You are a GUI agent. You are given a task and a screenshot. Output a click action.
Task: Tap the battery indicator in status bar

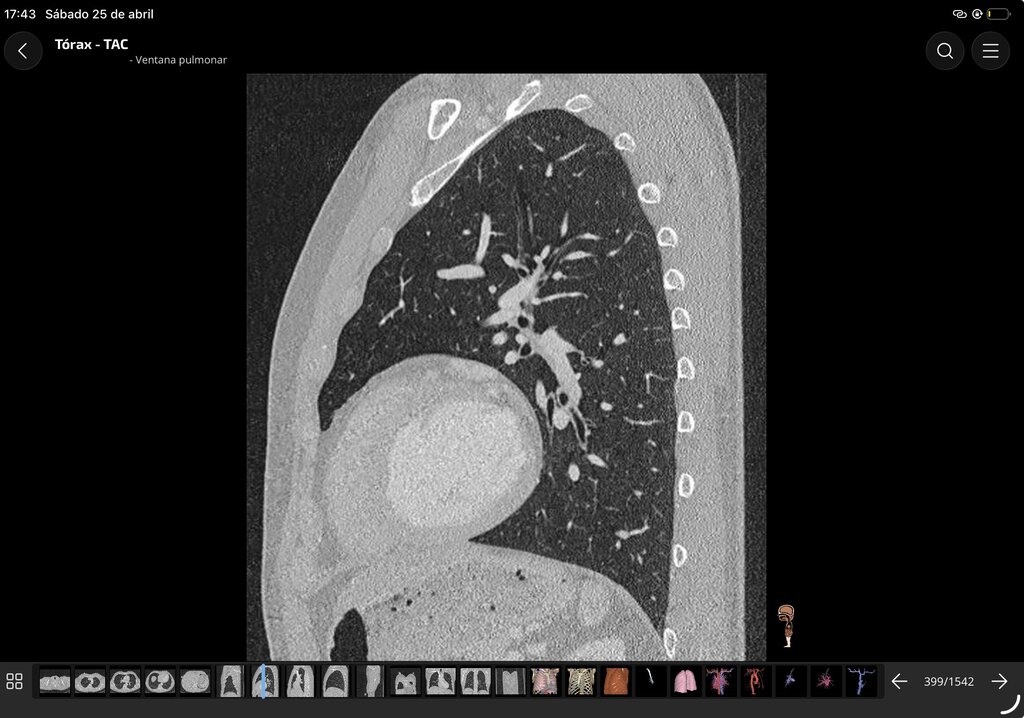998,14
